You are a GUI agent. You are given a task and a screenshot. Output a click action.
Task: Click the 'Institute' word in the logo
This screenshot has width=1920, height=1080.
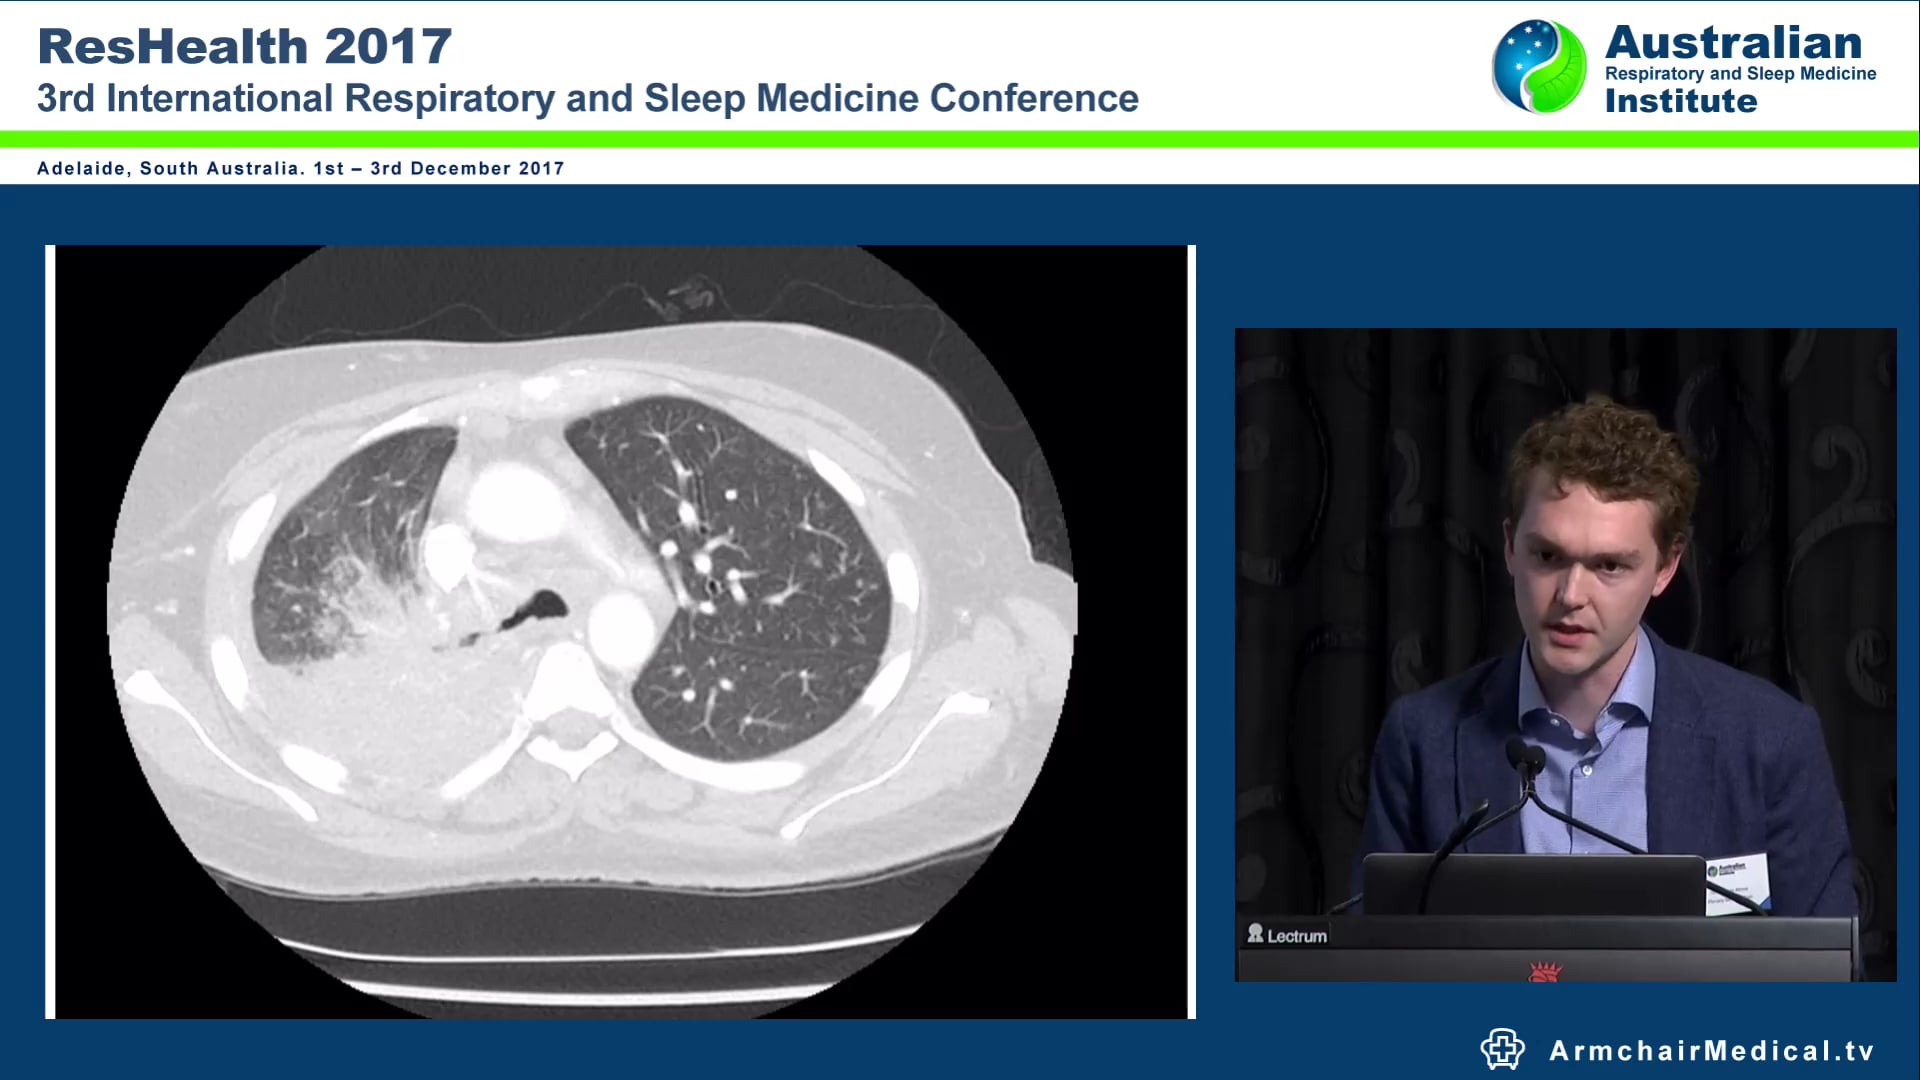[x=1680, y=101]
